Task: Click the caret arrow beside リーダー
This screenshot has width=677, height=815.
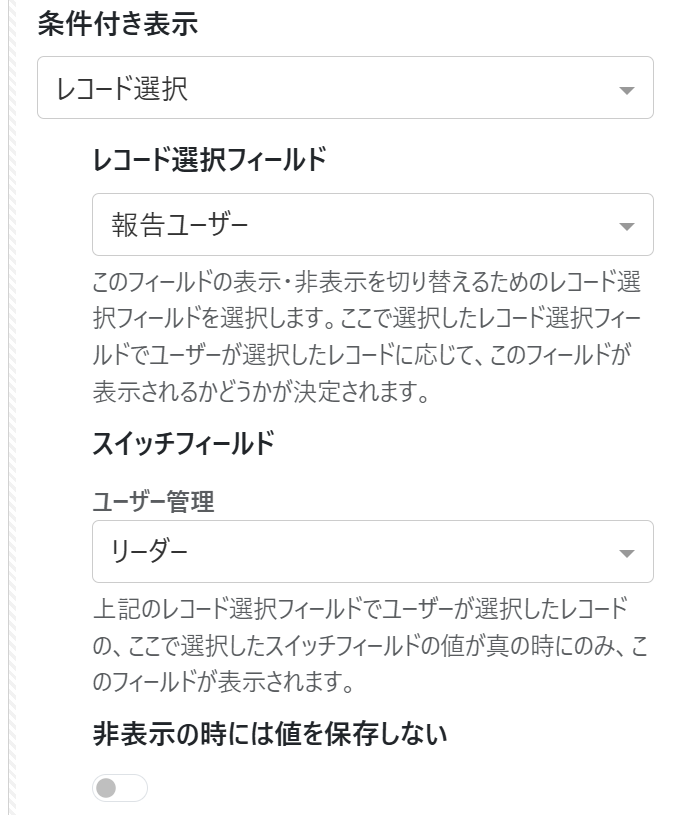Action: (627, 553)
